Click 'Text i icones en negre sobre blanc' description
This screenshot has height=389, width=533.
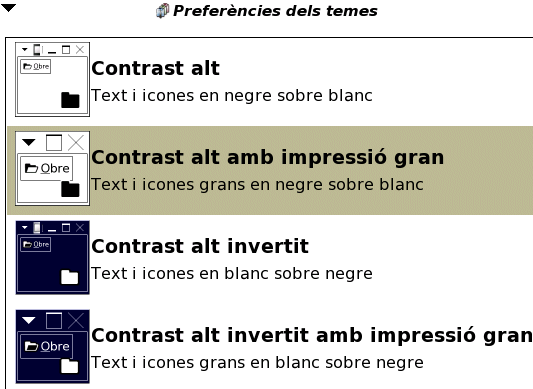point(232,96)
